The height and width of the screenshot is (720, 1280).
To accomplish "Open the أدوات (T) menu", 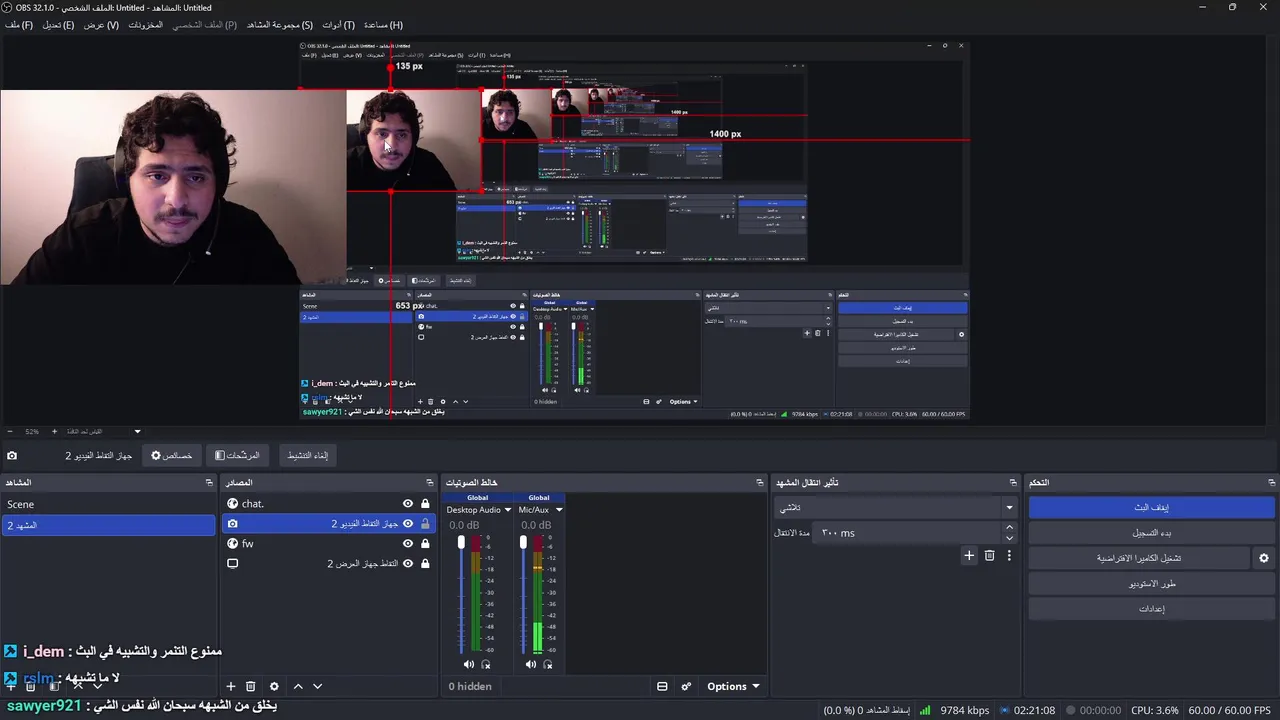I will (338, 25).
